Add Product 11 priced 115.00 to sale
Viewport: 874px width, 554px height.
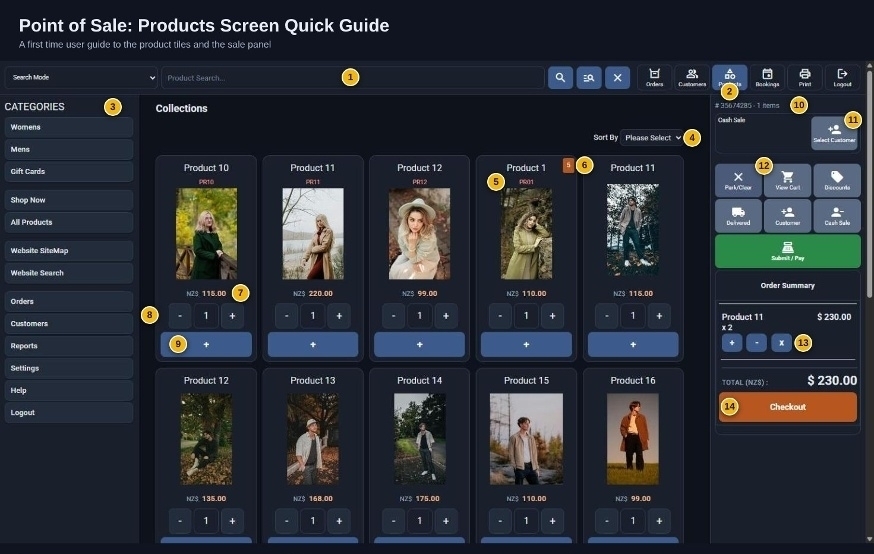(633, 345)
